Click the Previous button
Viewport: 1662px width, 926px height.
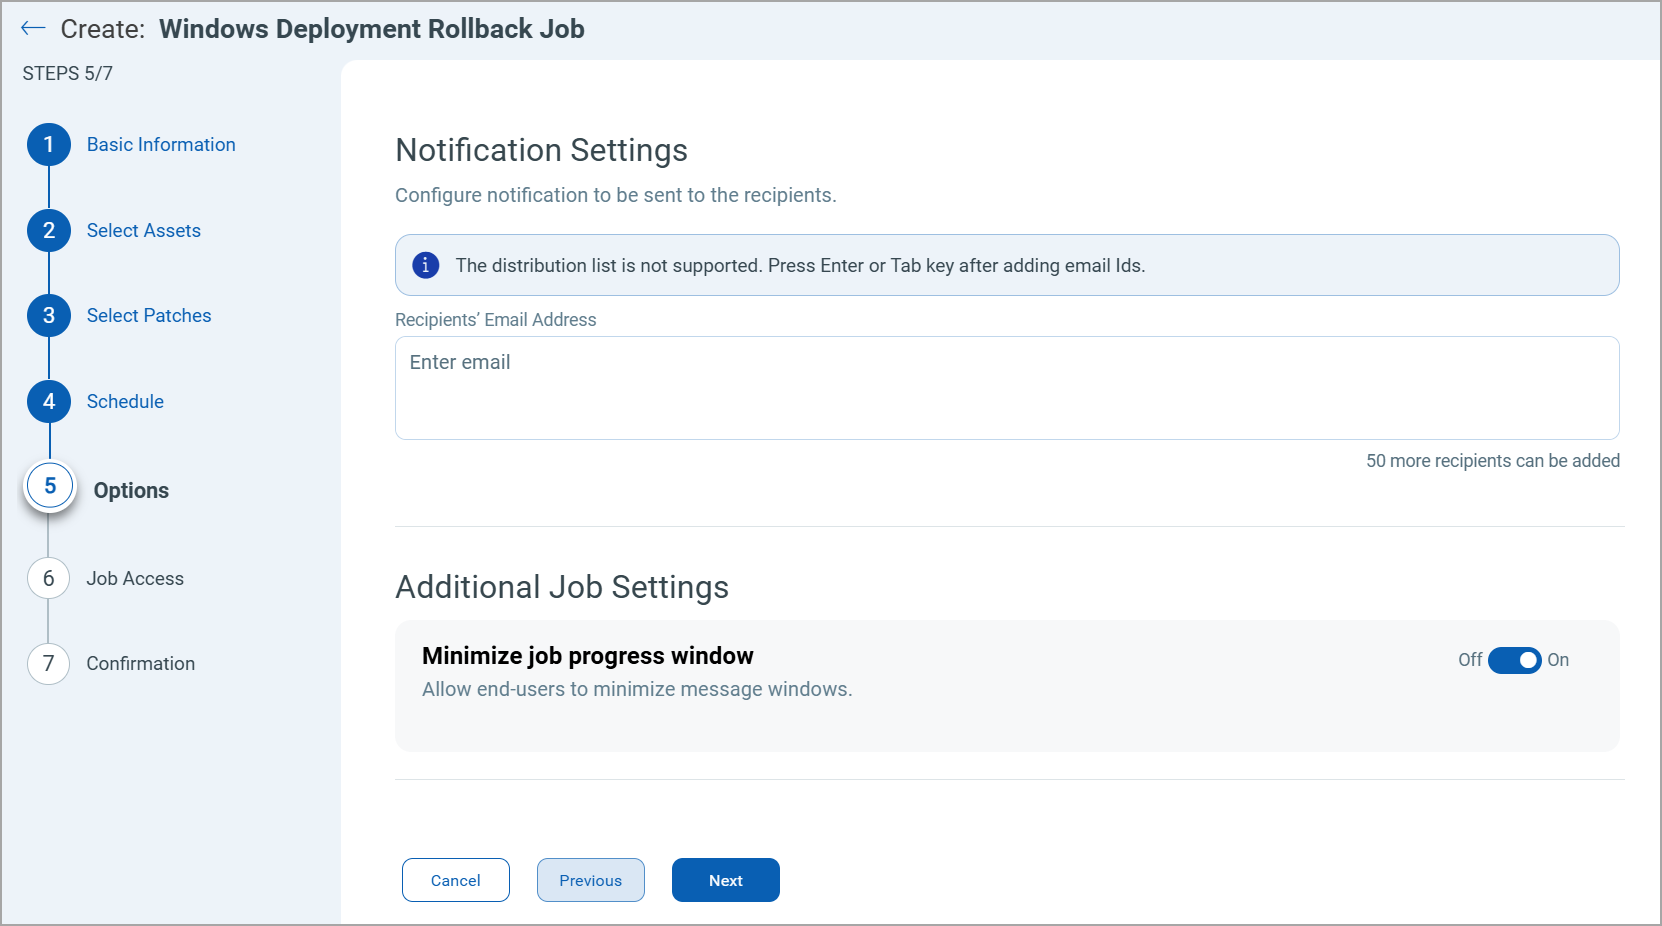590,880
